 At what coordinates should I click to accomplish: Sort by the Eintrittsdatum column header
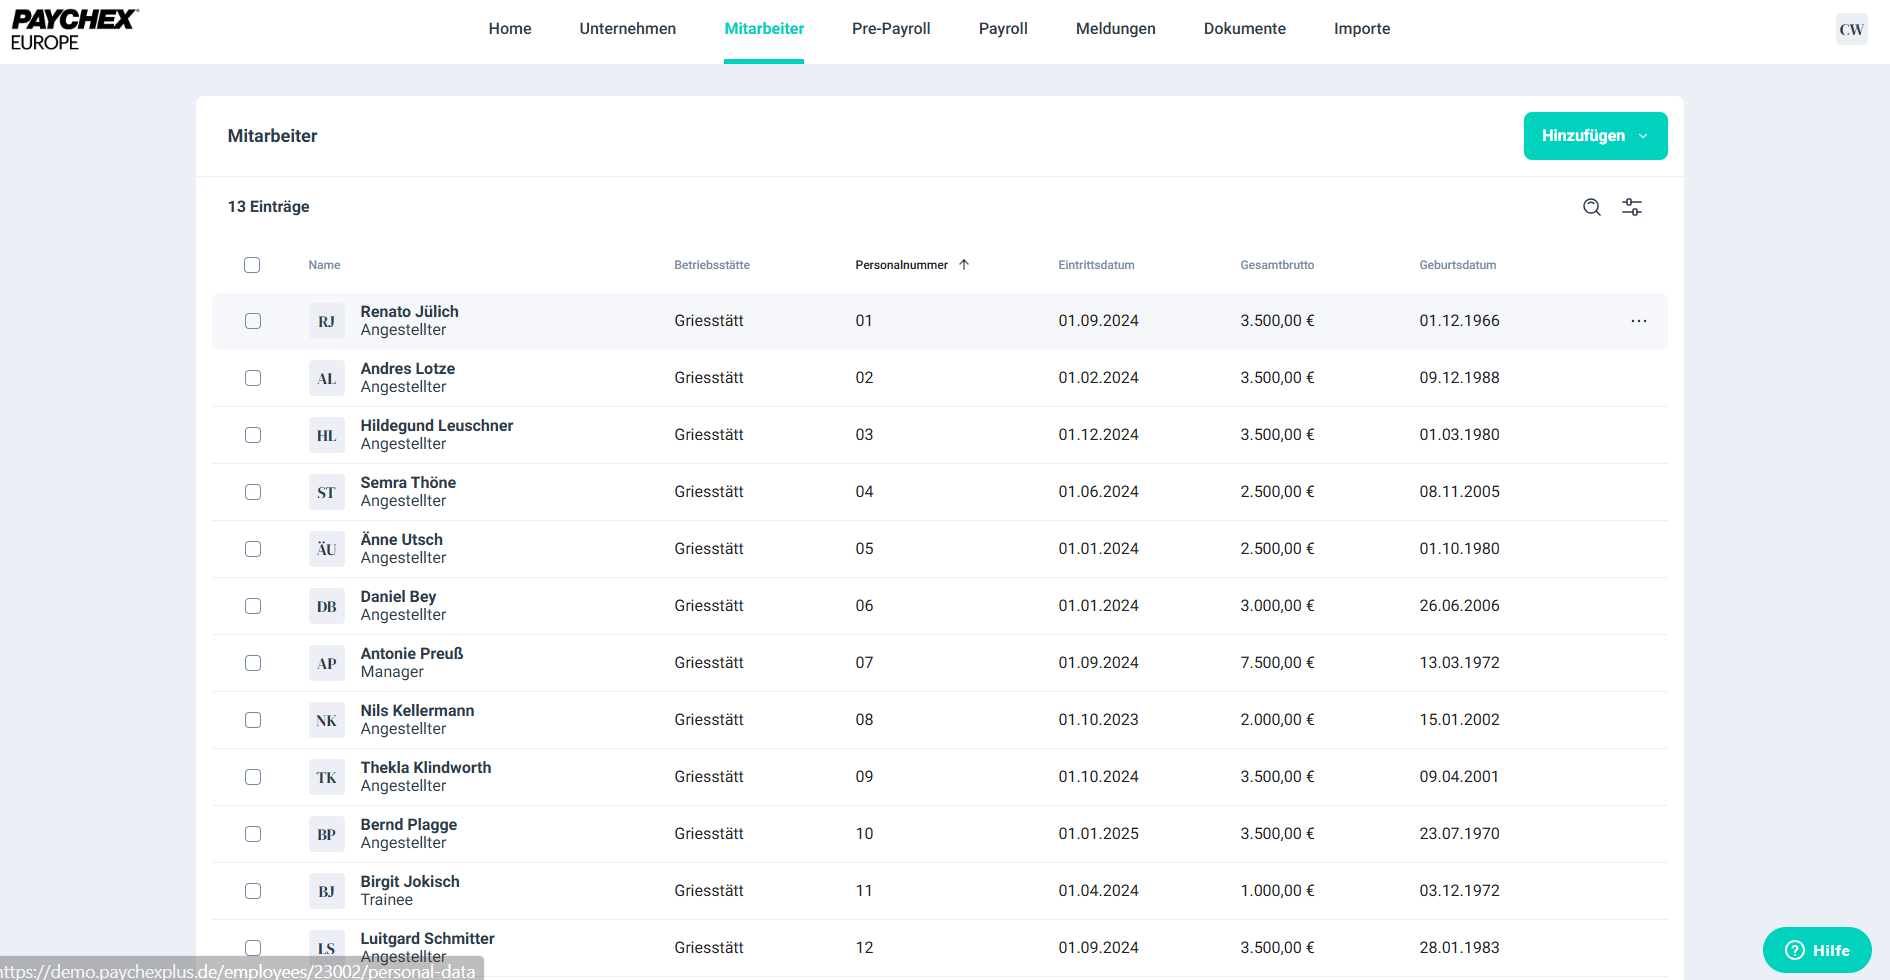tap(1096, 265)
